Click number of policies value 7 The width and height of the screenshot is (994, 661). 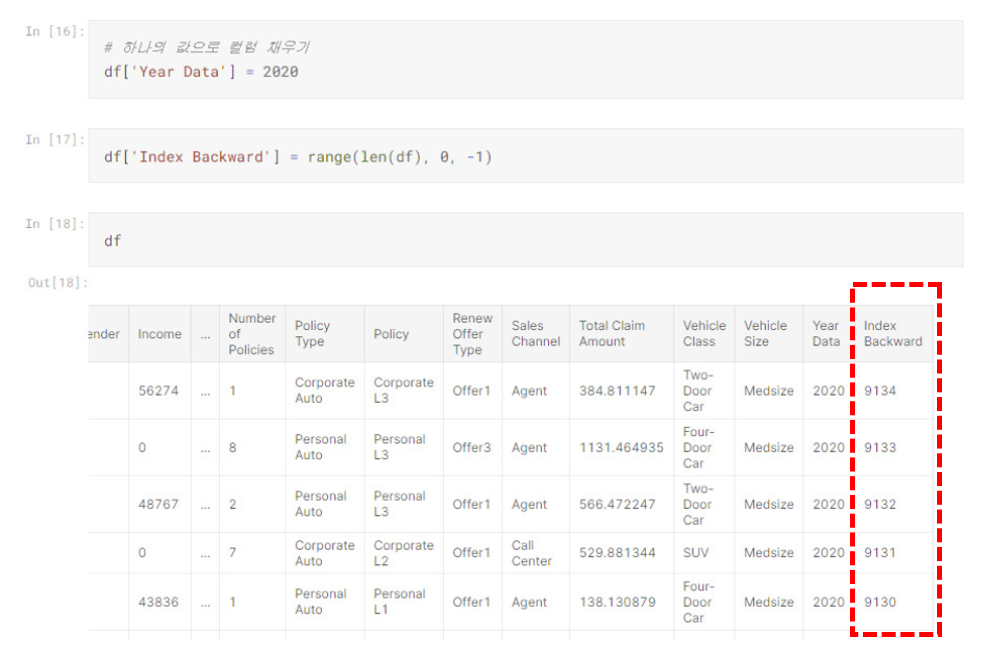(233, 553)
